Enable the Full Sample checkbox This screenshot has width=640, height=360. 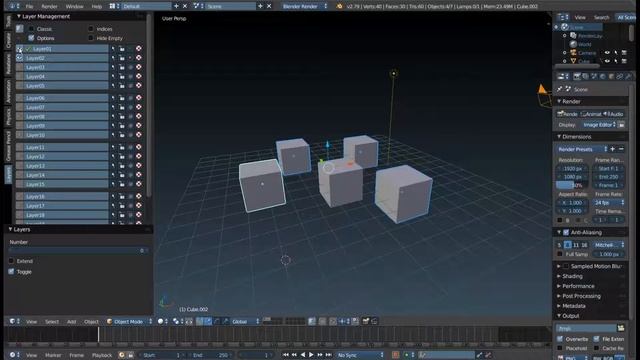point(560,254)
